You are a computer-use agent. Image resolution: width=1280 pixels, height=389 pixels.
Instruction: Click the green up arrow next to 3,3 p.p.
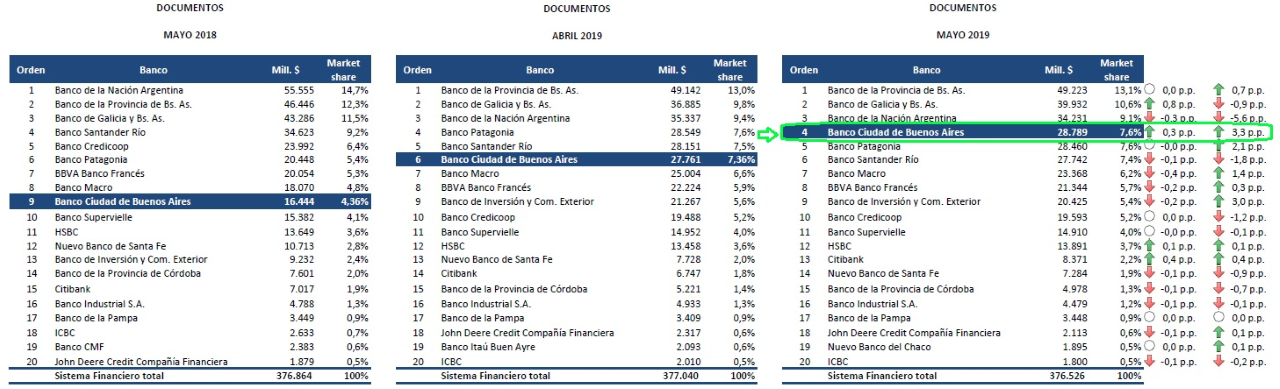click(x=1219, y=132)
